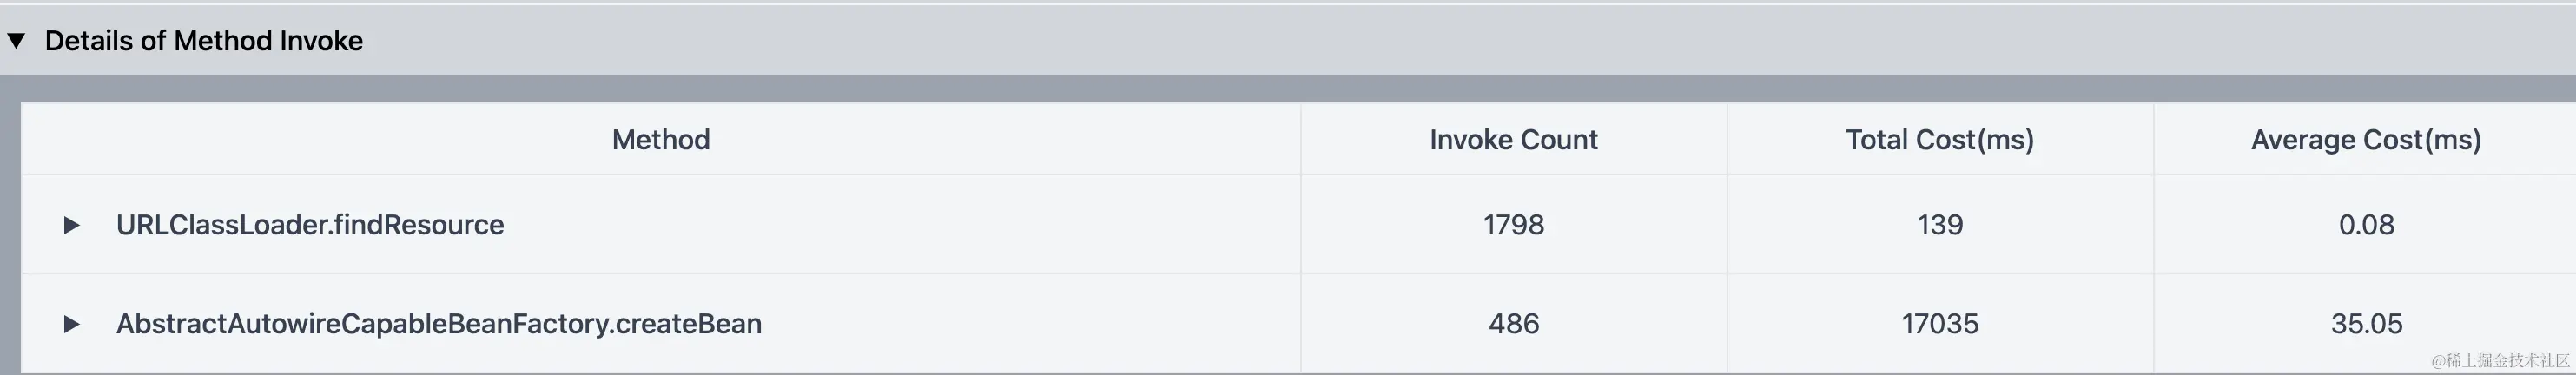Click invoke count 486 cell
Screen dimensions: 2576x375
pyautogui.click(x=1513, y=324)
